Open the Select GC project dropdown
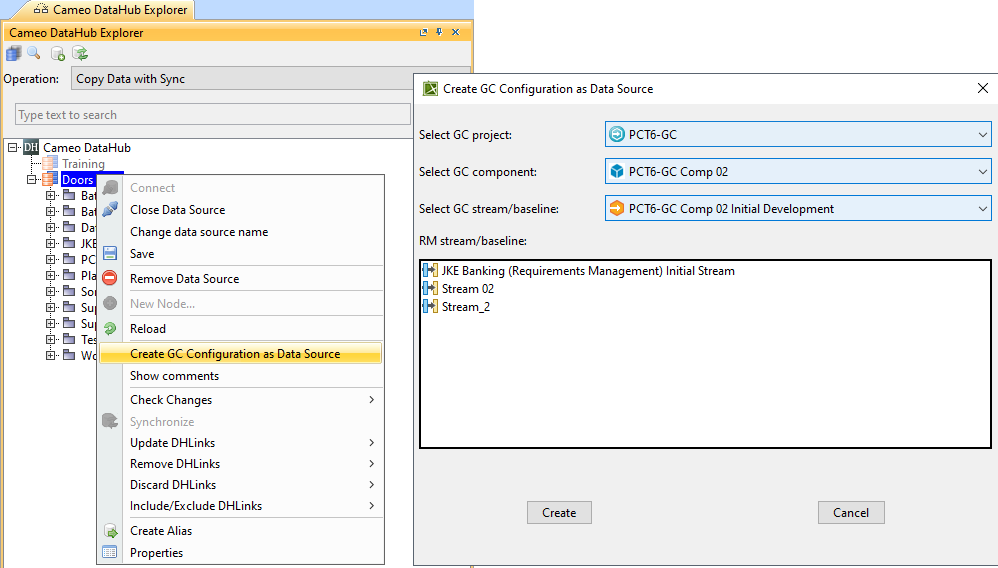This screenshot has width=998, height=568. (797, 135)
